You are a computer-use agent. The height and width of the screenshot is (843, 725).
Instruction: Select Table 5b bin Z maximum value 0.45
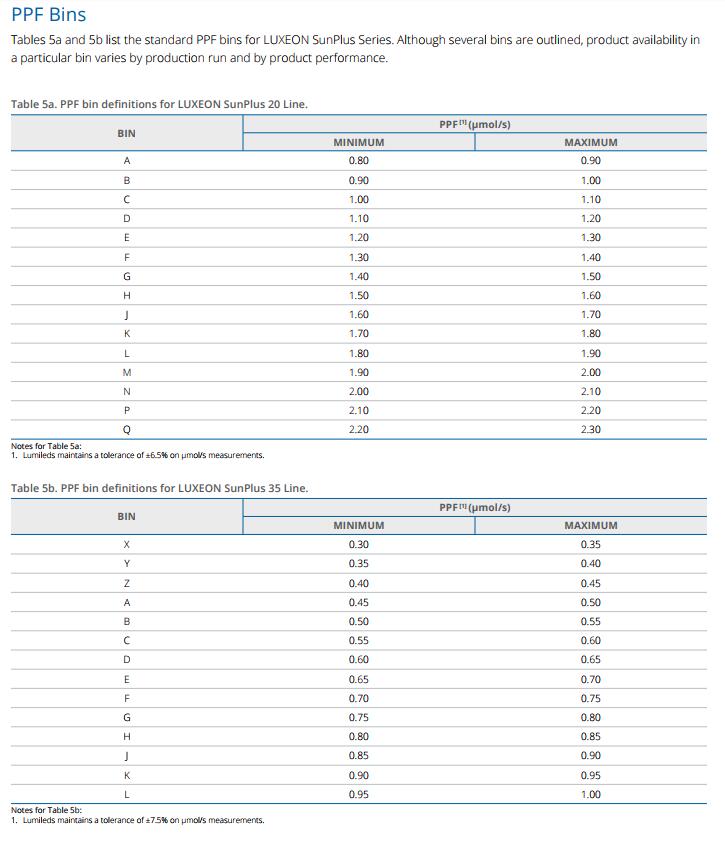[591, 584]
